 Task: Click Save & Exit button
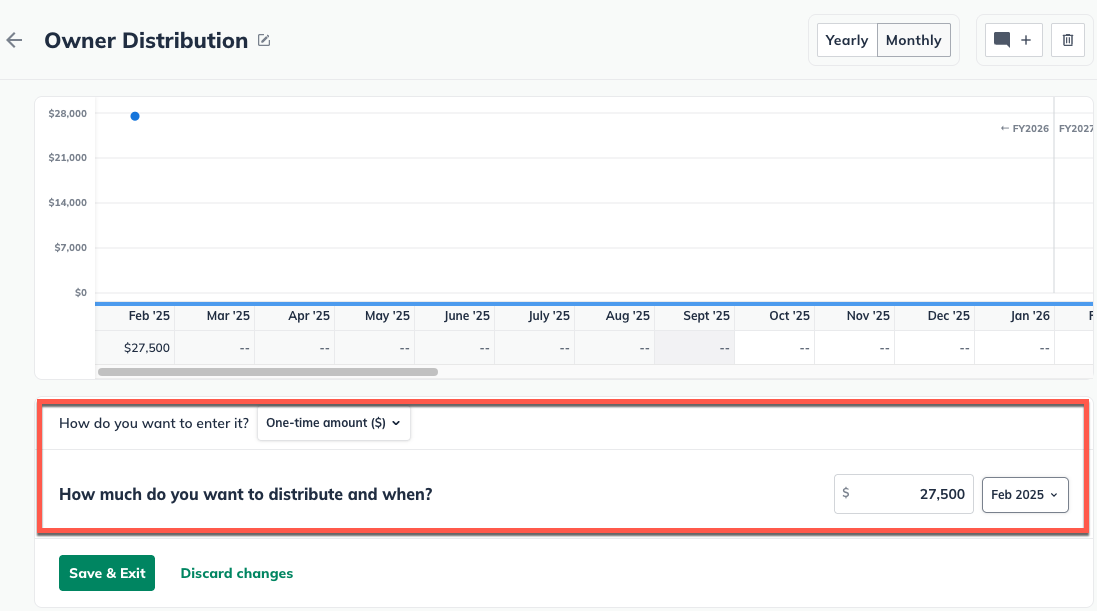tap(107, 573)
